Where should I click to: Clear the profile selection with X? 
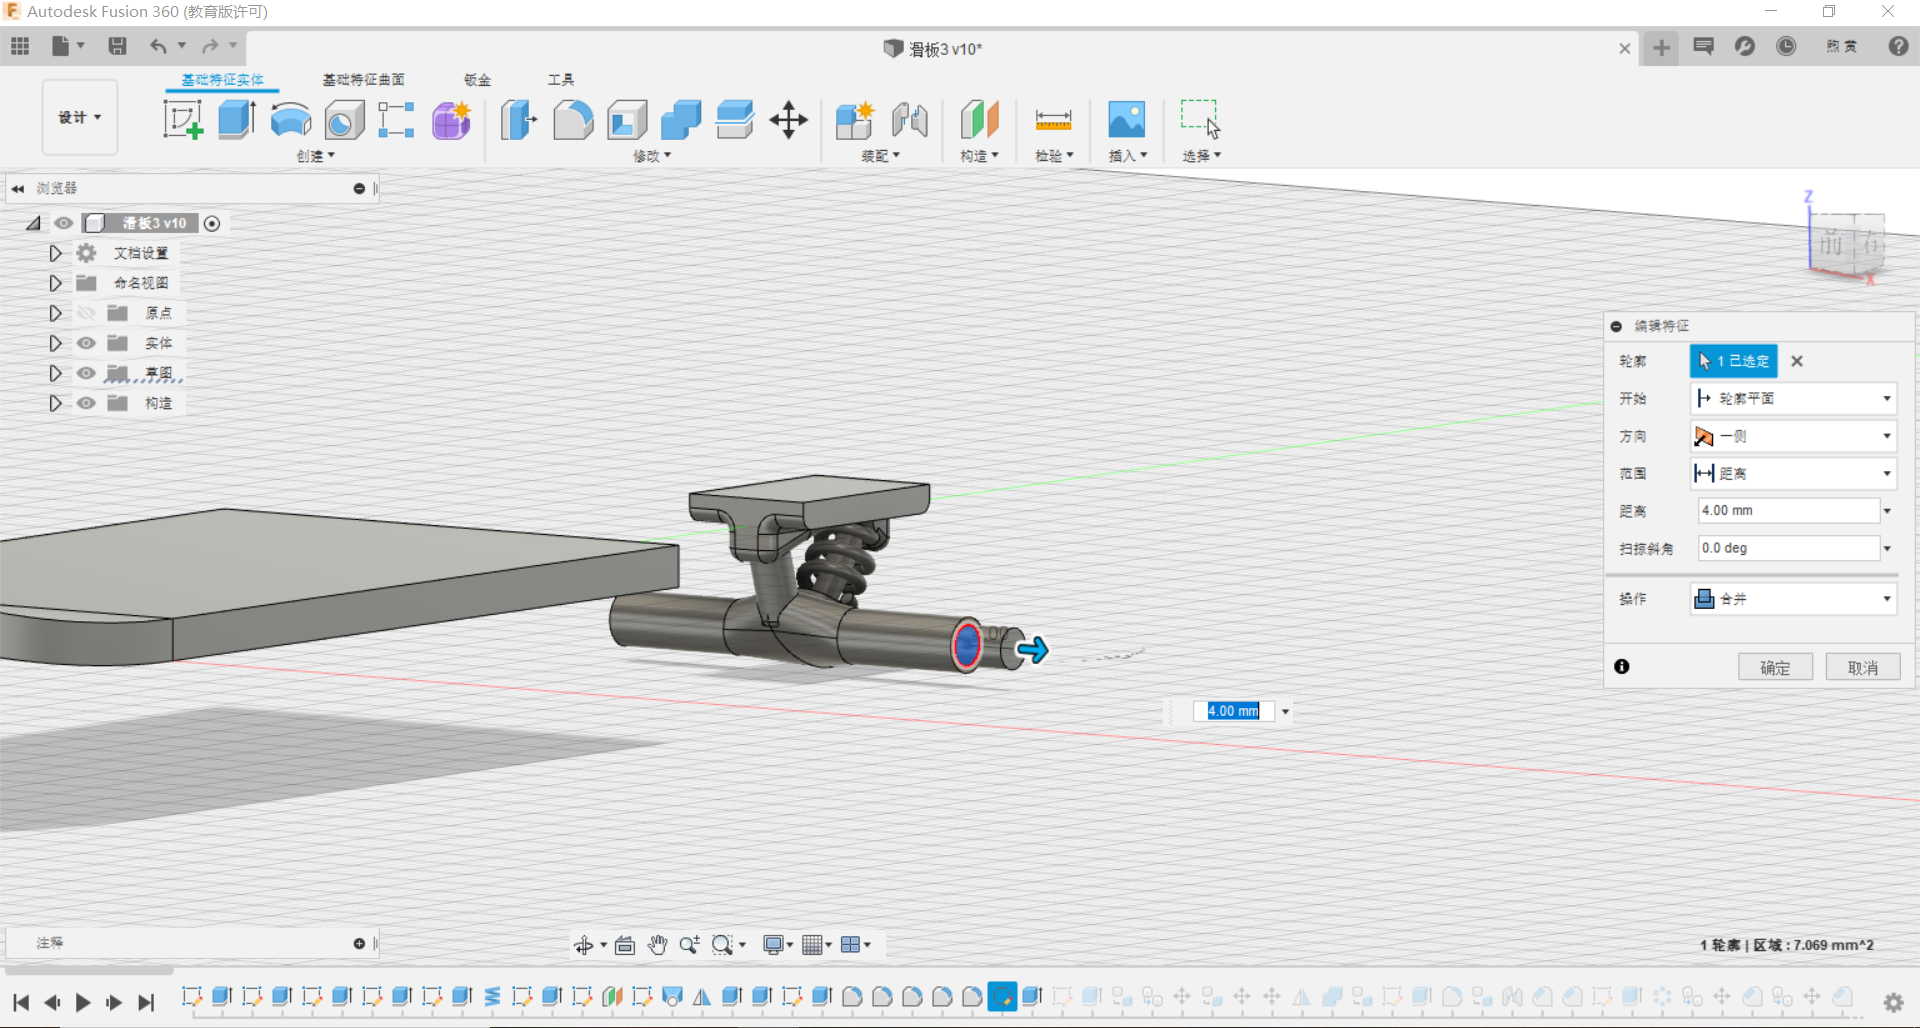(x=1797, y=361)
